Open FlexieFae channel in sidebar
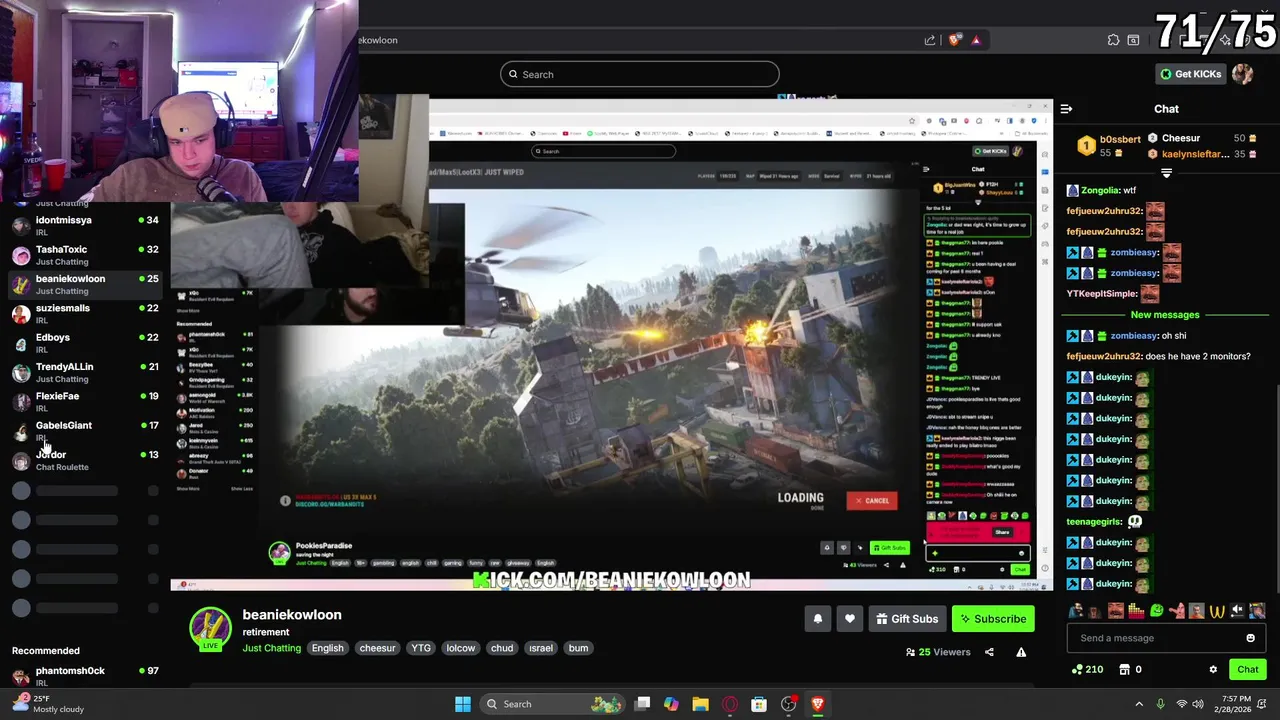 point(83,402)
